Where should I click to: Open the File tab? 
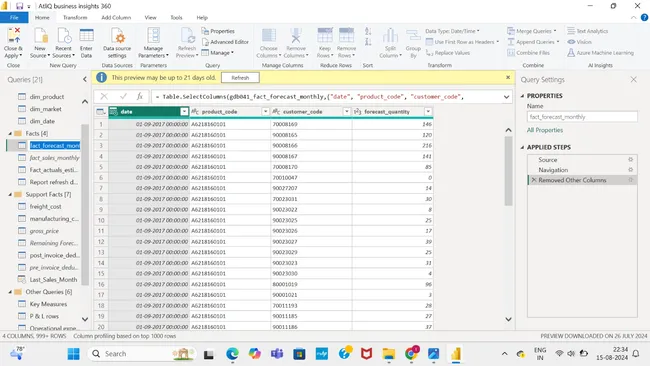[x=14, y=17]
